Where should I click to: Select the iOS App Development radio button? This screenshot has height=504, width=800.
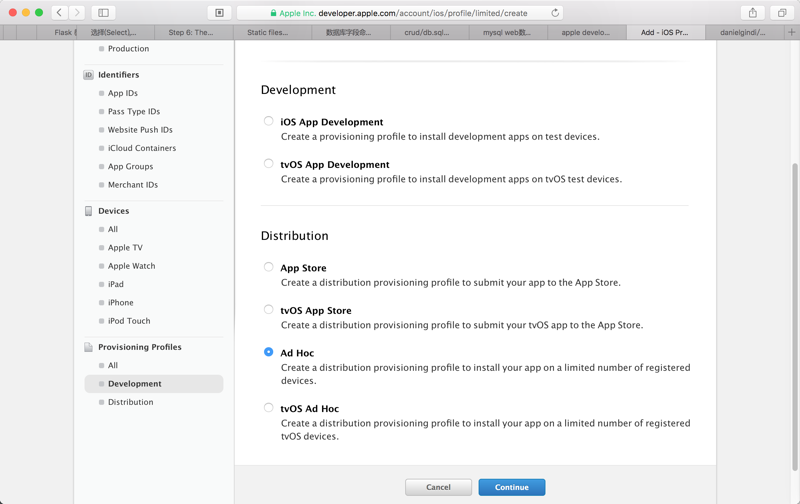click(x=268, y=121)
